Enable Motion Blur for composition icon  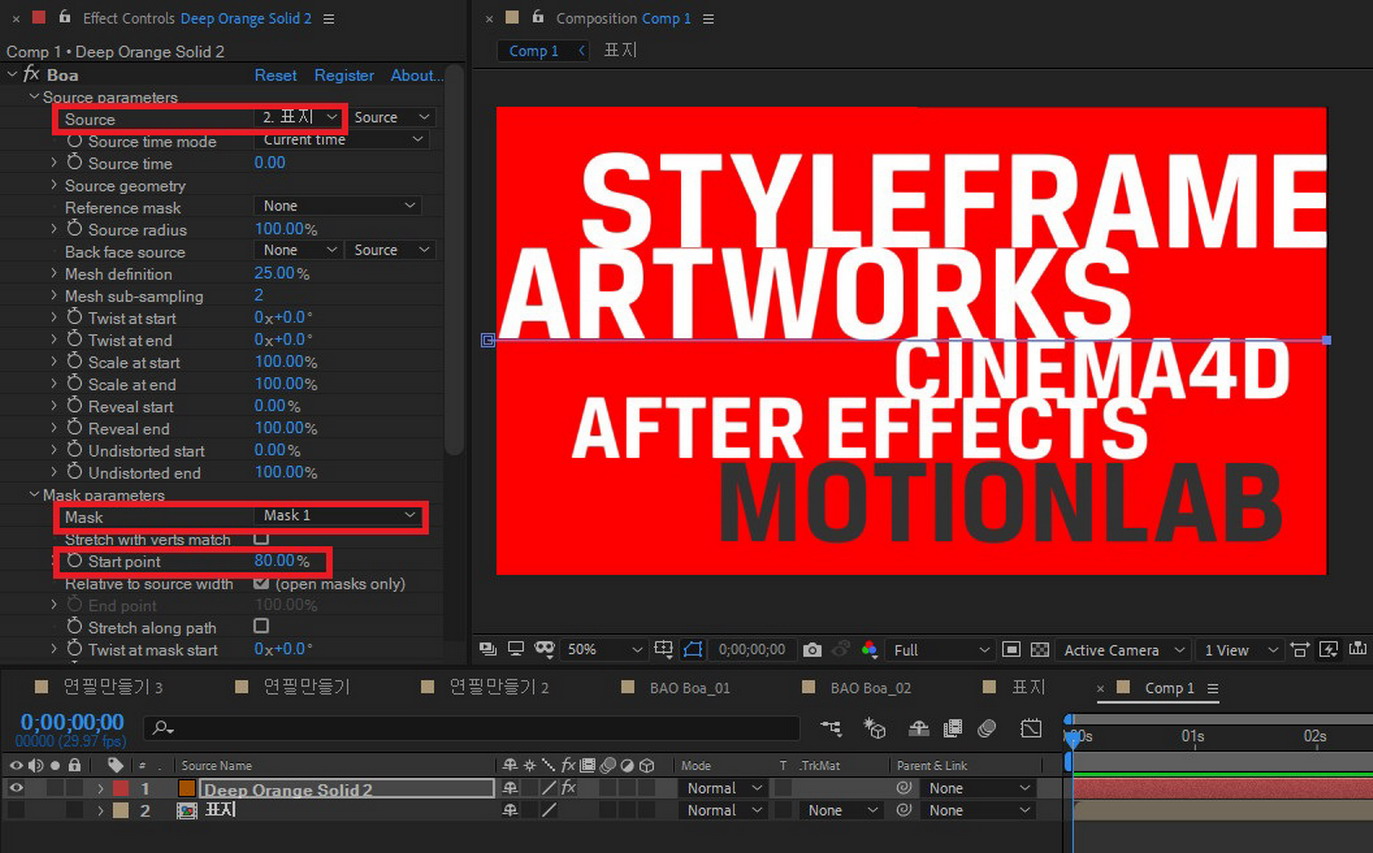click(x=987, y=728)
